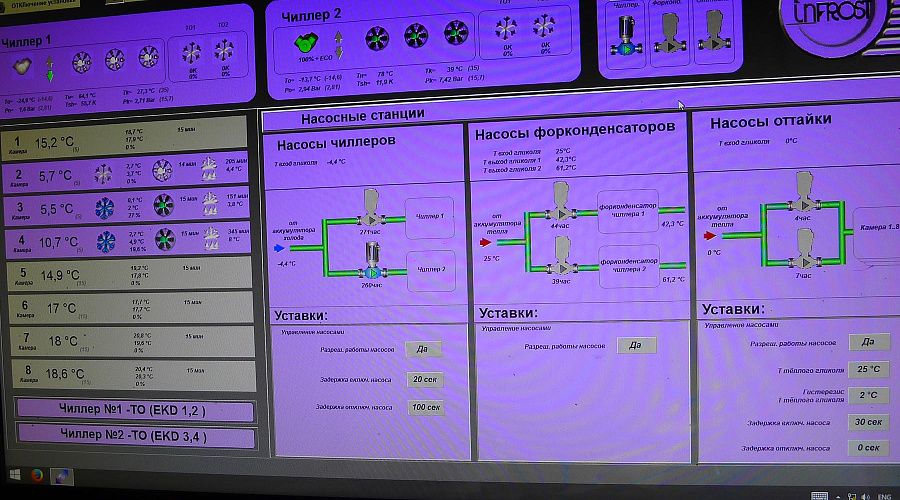Click the форконденсатор чиллера 1 box

[627, 211]
